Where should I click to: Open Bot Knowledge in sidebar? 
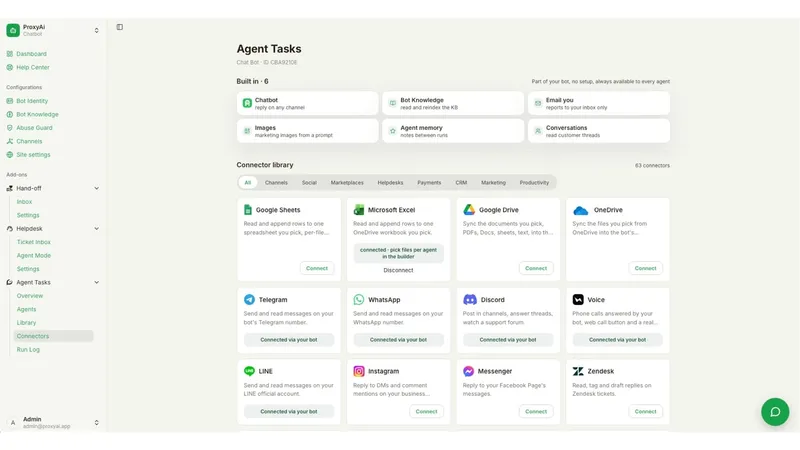(x=37, y=114)
